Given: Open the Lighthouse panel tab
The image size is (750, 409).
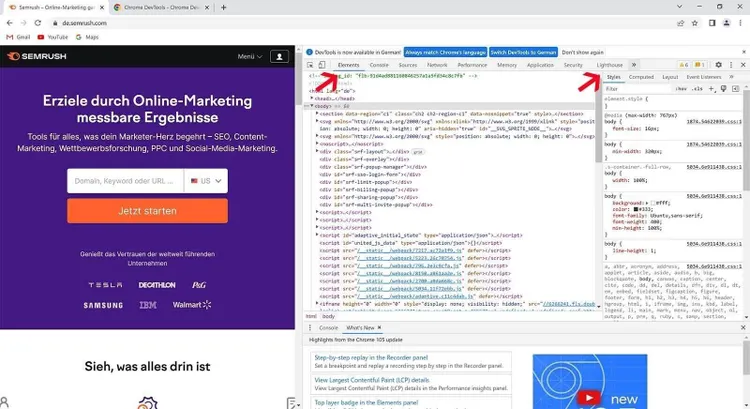Looking at the screenshot, I should [609, 65].
